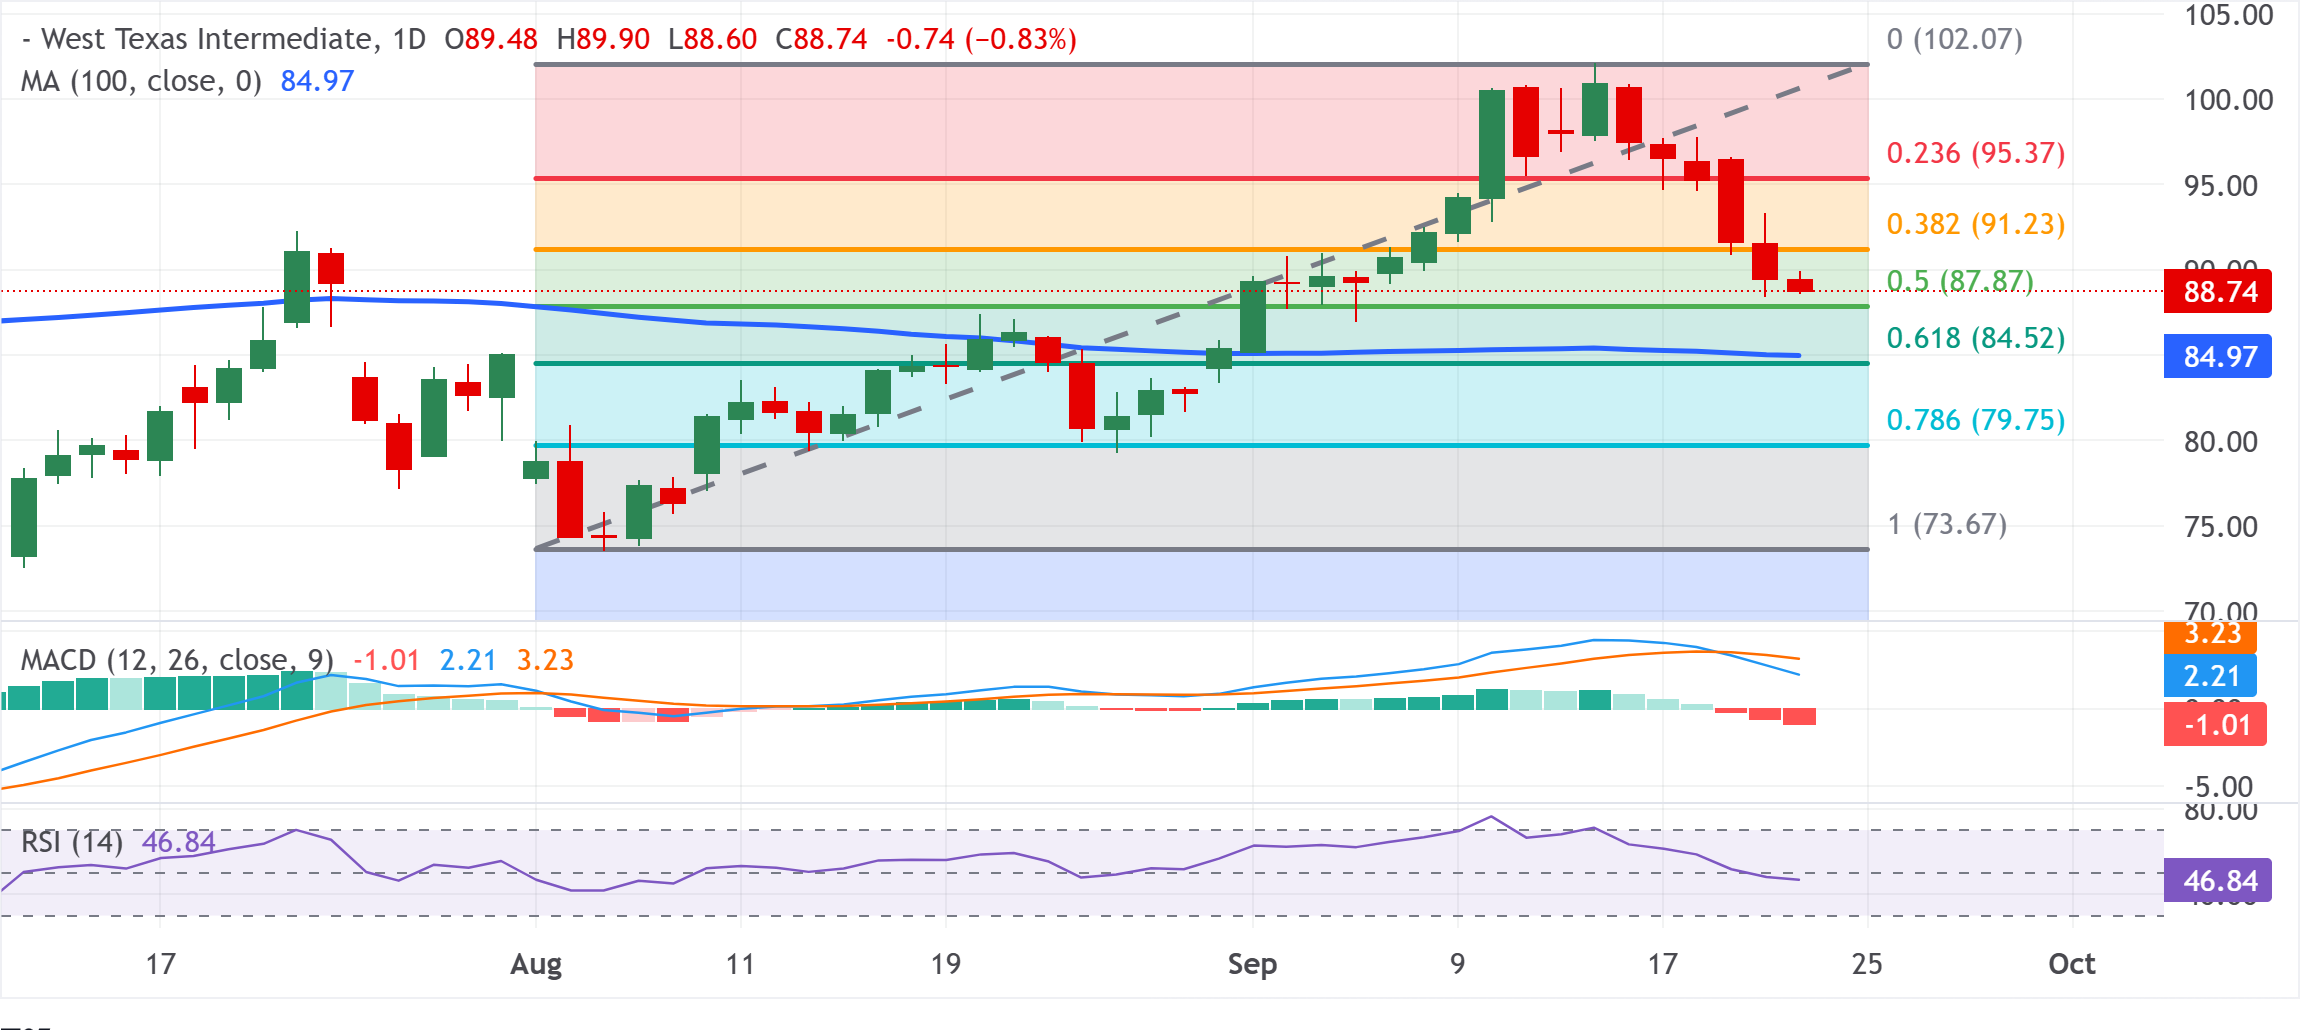
Task: Click the 11 date on time axis
Action: (x=739, y=964)
